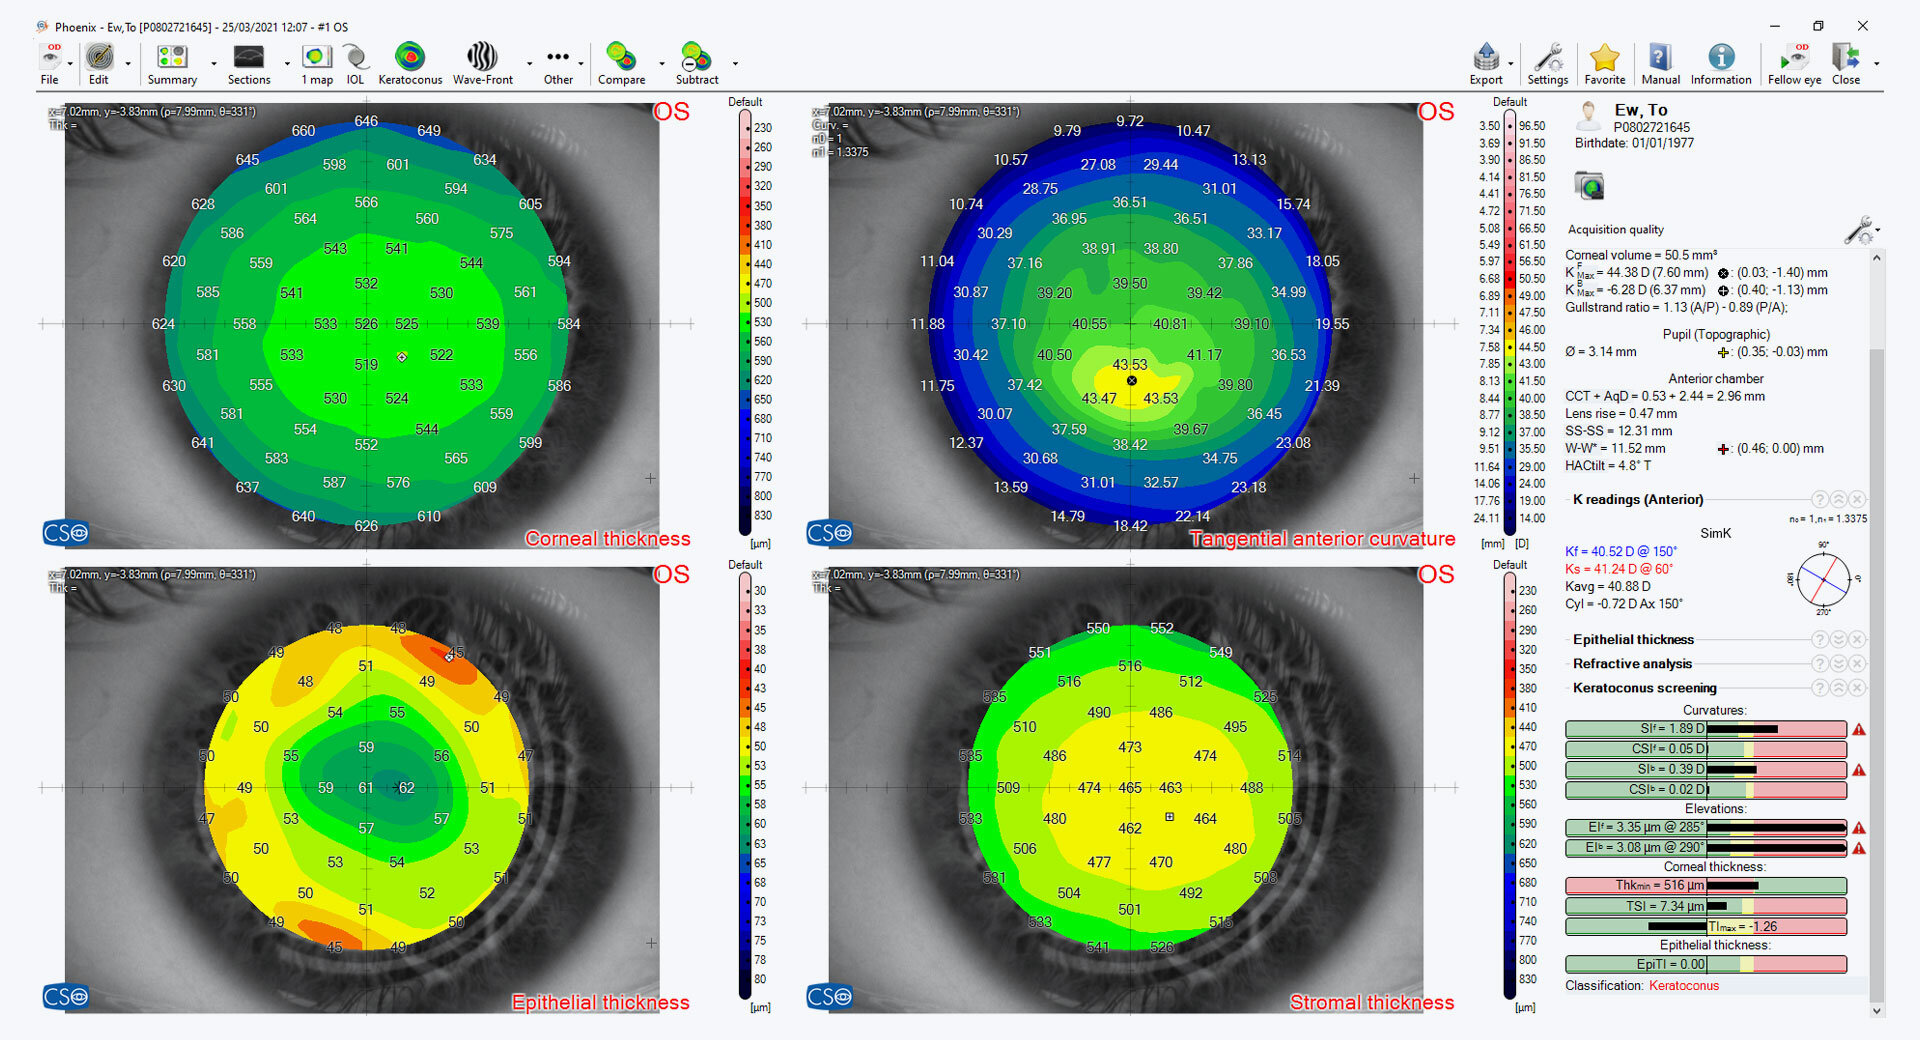
Task: Expand the Refractive analysis section
Action: (1838, 664)
